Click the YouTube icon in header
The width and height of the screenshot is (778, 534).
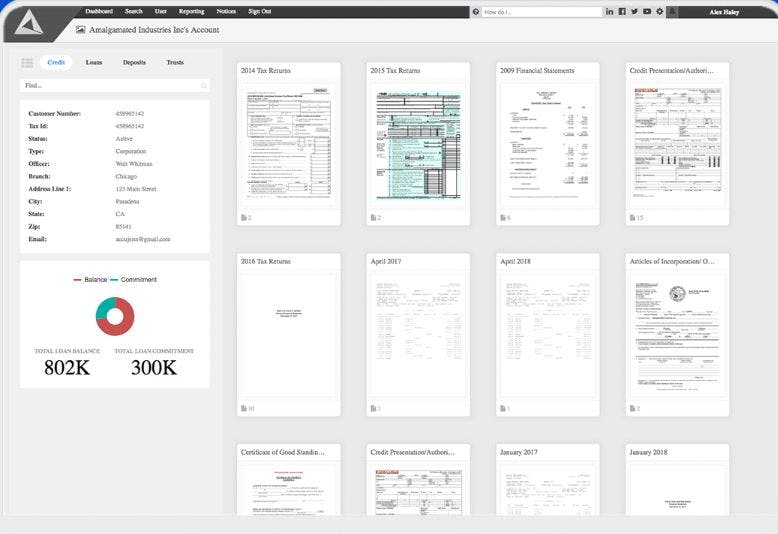[x=647, y=11]
